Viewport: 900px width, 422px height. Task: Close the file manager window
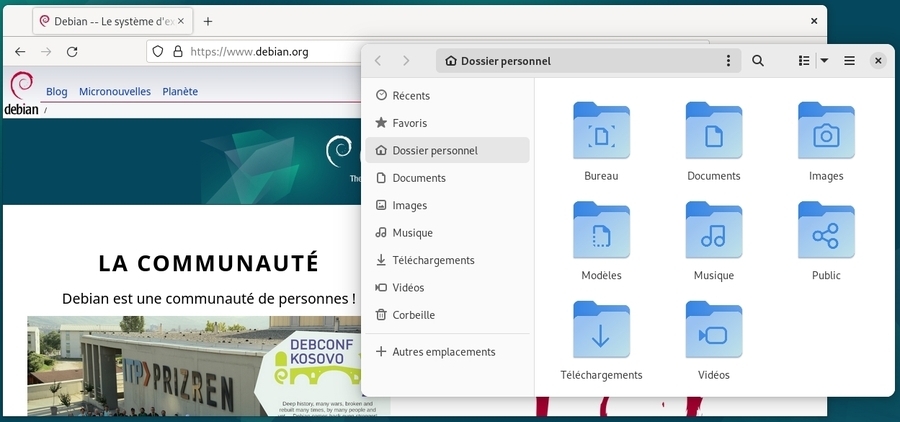point(878,60)
